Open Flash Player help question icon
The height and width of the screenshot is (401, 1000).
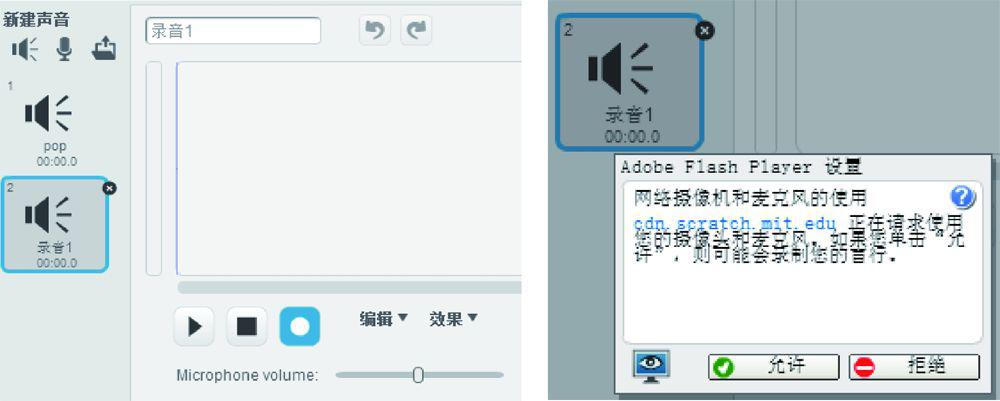tap(962, 198)
